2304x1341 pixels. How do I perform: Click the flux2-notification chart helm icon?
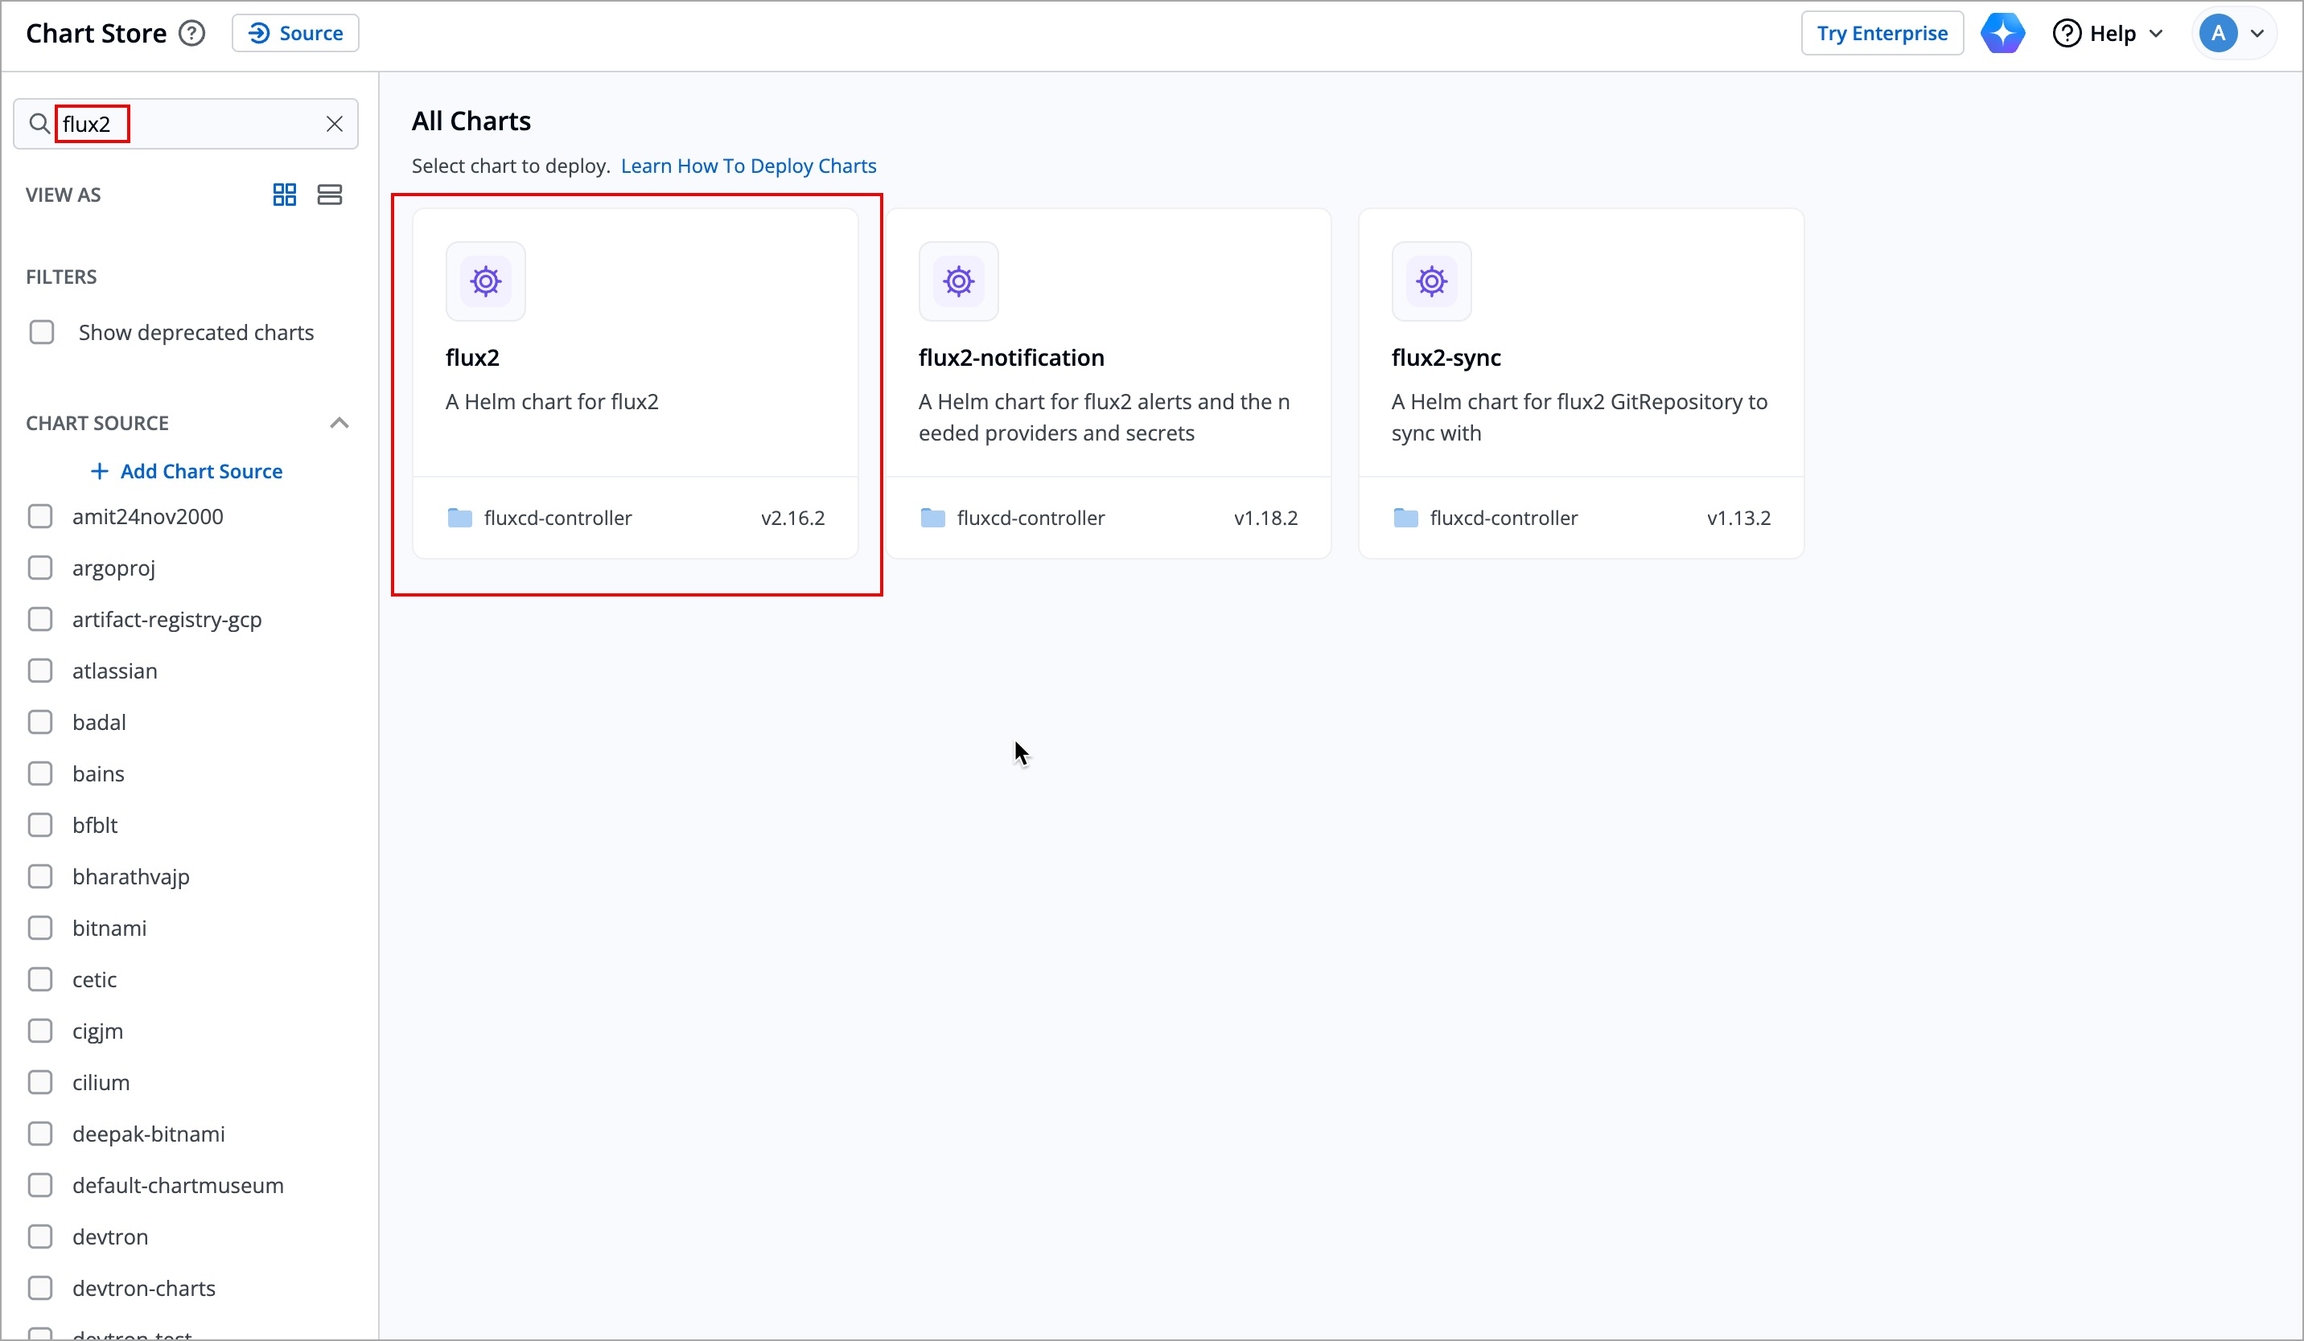tap(958, 281)
